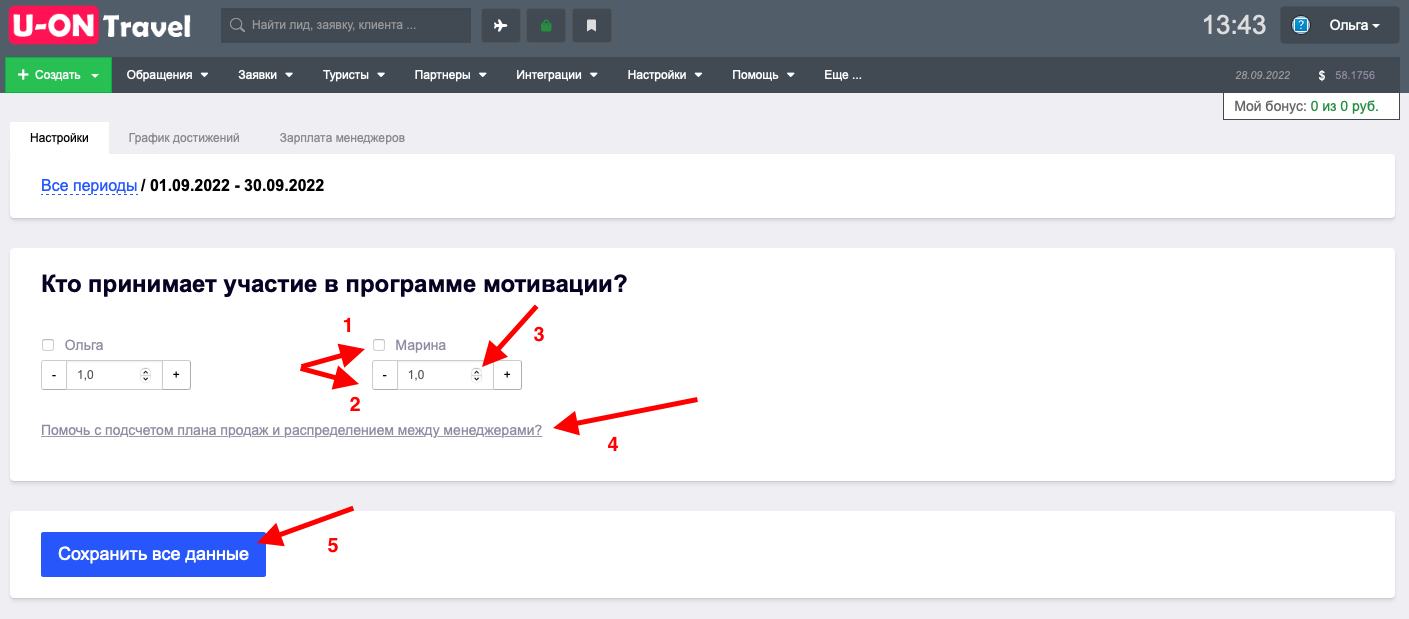Switch to the Настройки tab
1409x619 pixels.
click(x=59, y=138)
